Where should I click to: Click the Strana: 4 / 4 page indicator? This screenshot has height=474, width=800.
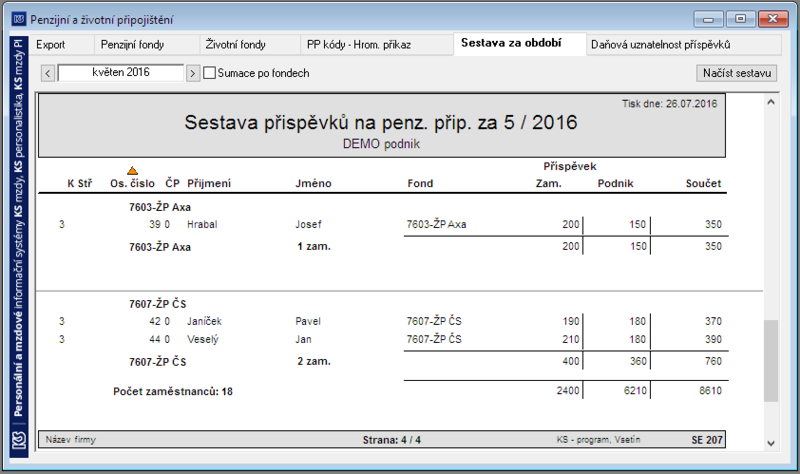392,440
